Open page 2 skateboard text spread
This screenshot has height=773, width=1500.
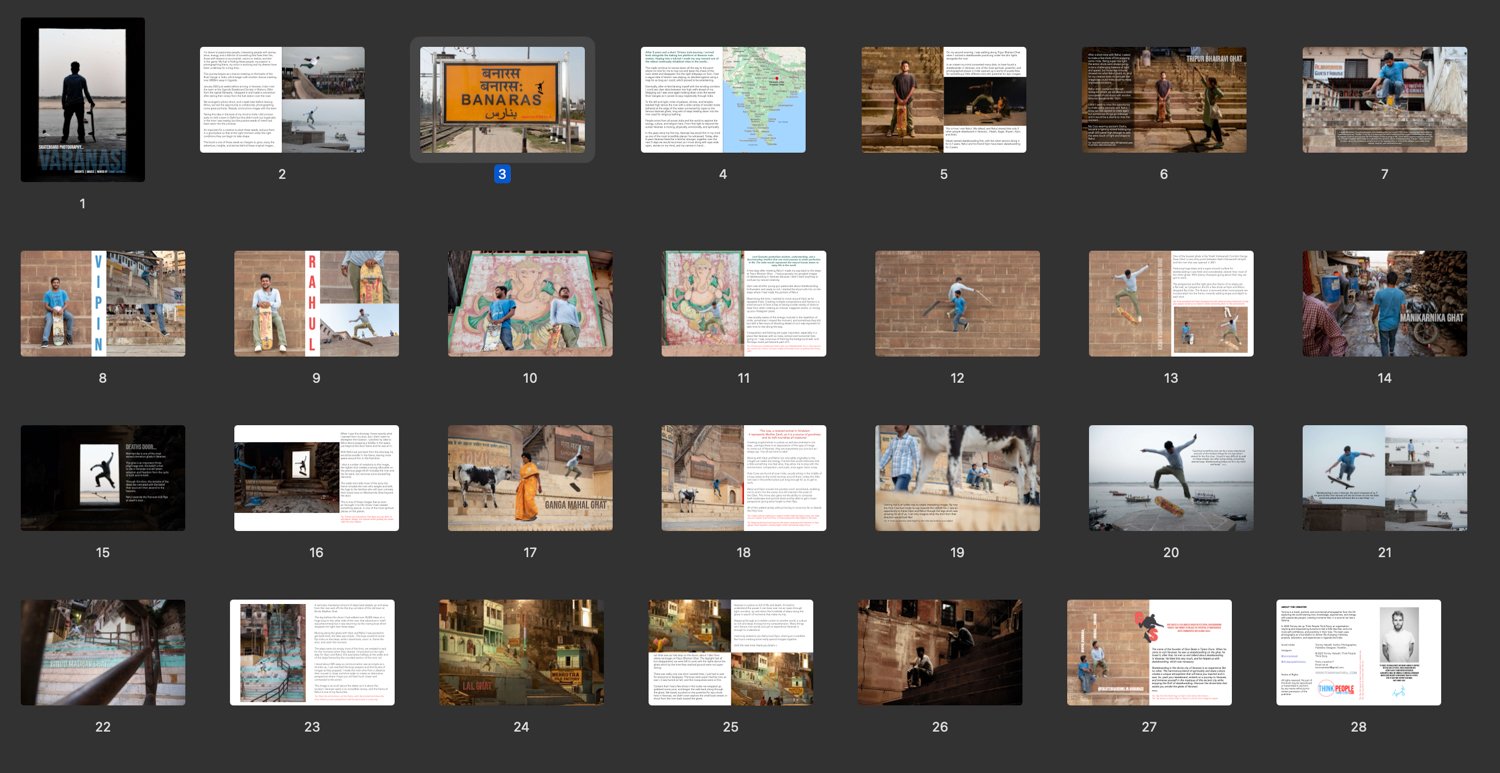[282, 100]
